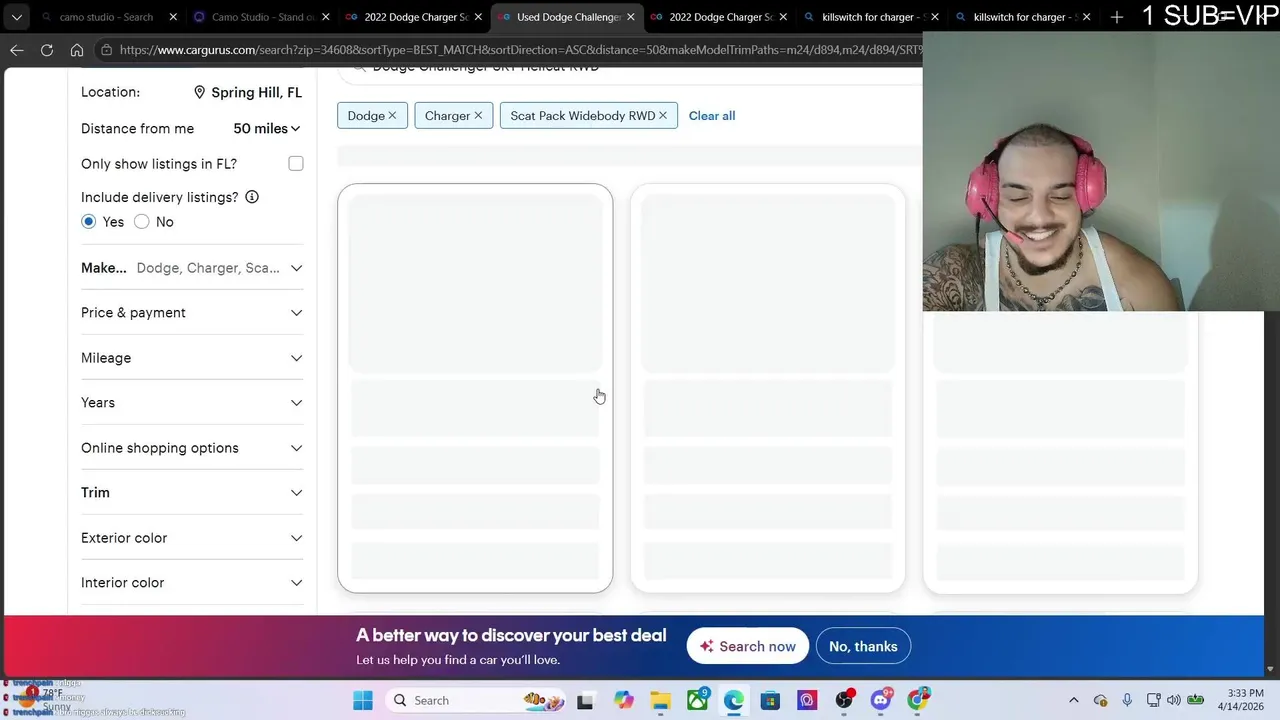Switch to Microsoft Edge on the taskbar
Image resolution: width=1280 pixels, height=720 pixels.
734,700
